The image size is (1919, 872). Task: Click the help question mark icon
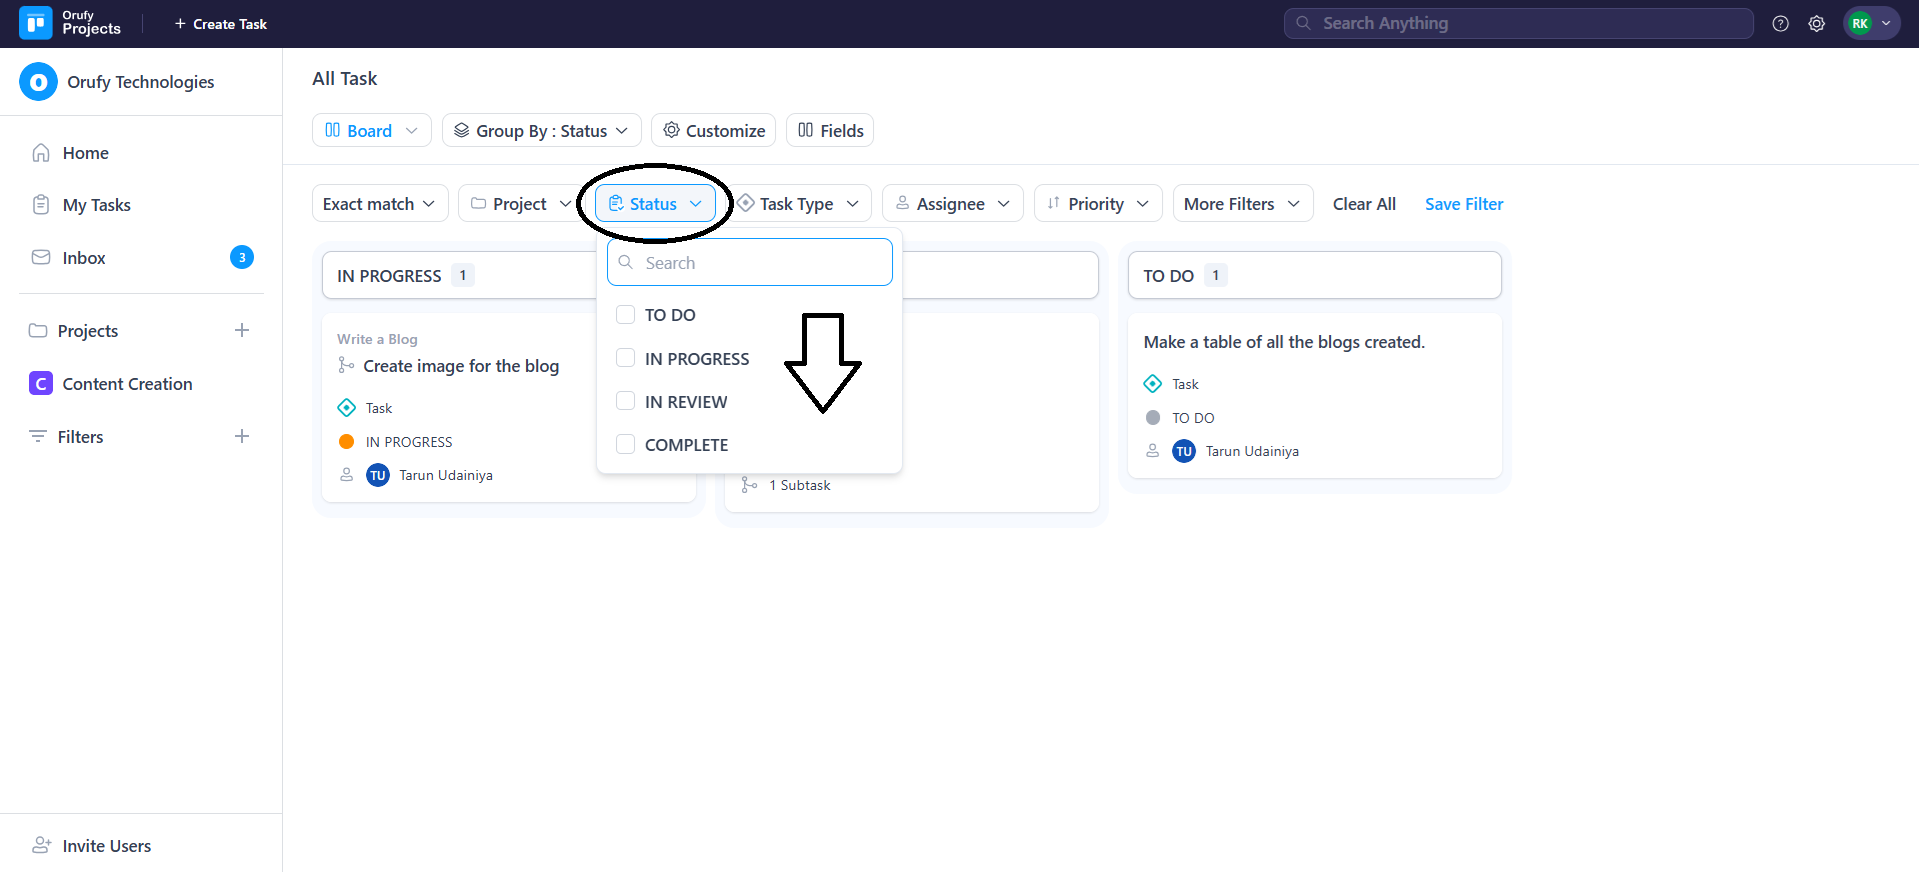point(1780,24)
